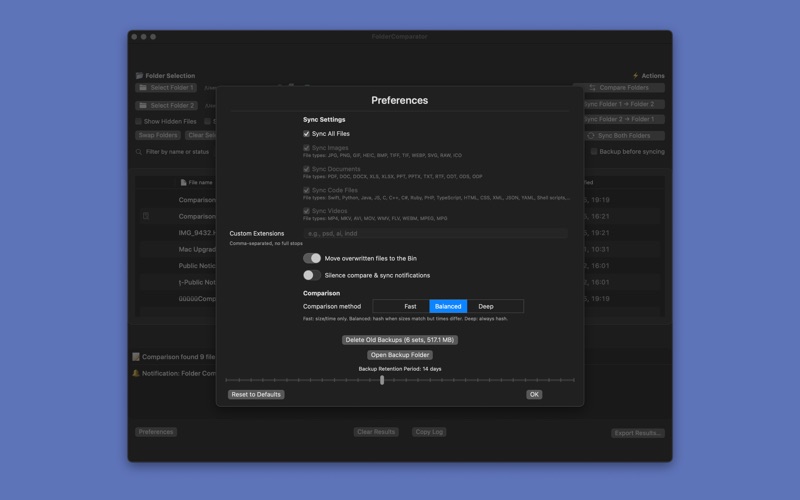800x500 pixels.
Task: Click the circular arrows icon on Sync Both Folders
Action: click(x=591, y=136)
